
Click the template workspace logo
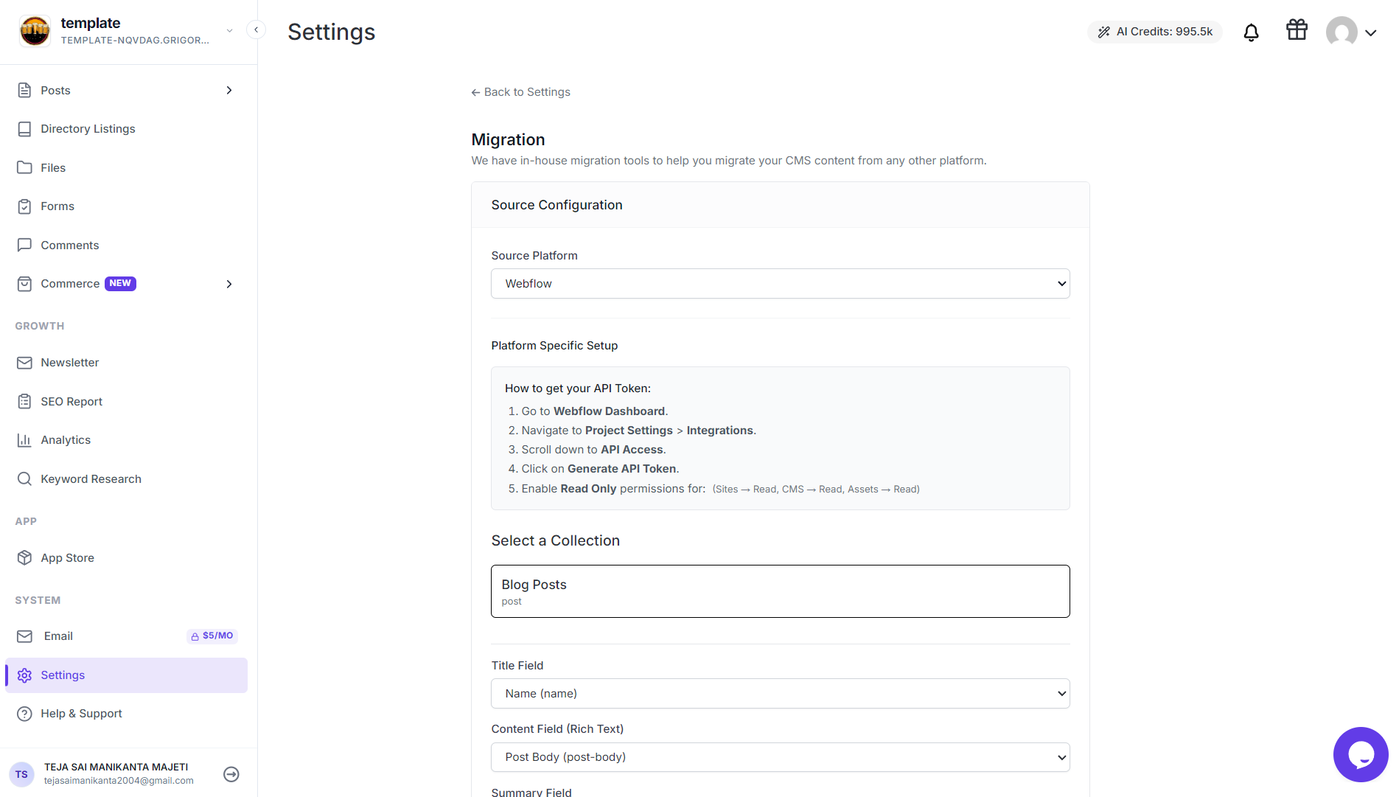coord(35,31)
